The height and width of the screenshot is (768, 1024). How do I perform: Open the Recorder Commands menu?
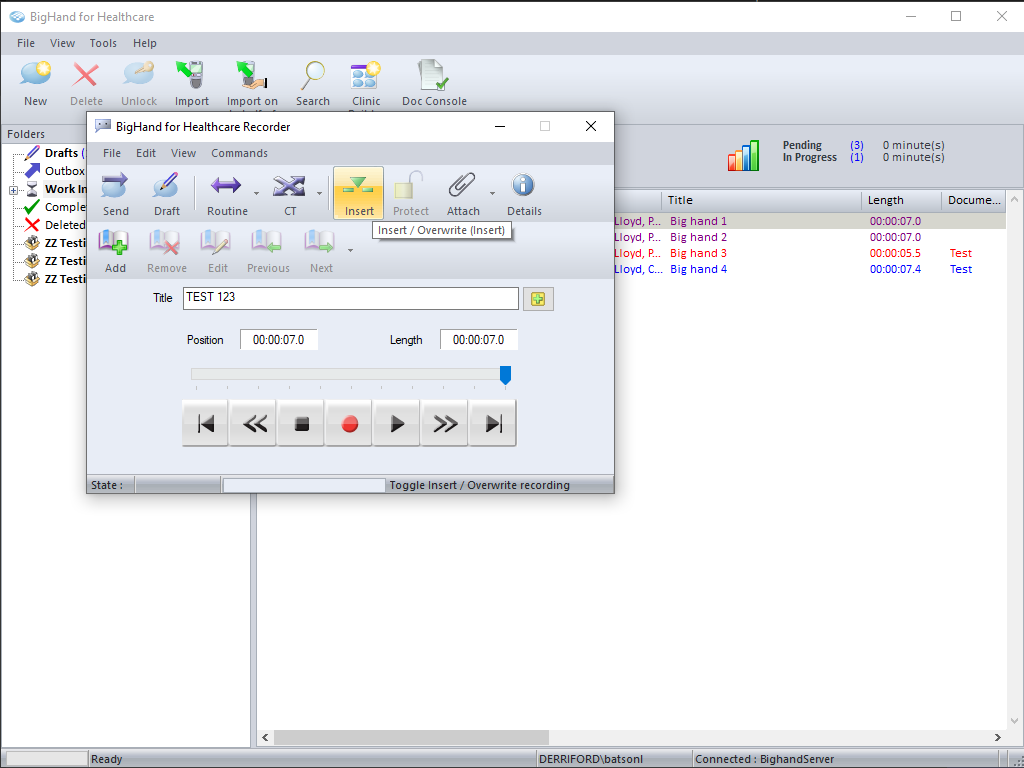coord(239,153)
